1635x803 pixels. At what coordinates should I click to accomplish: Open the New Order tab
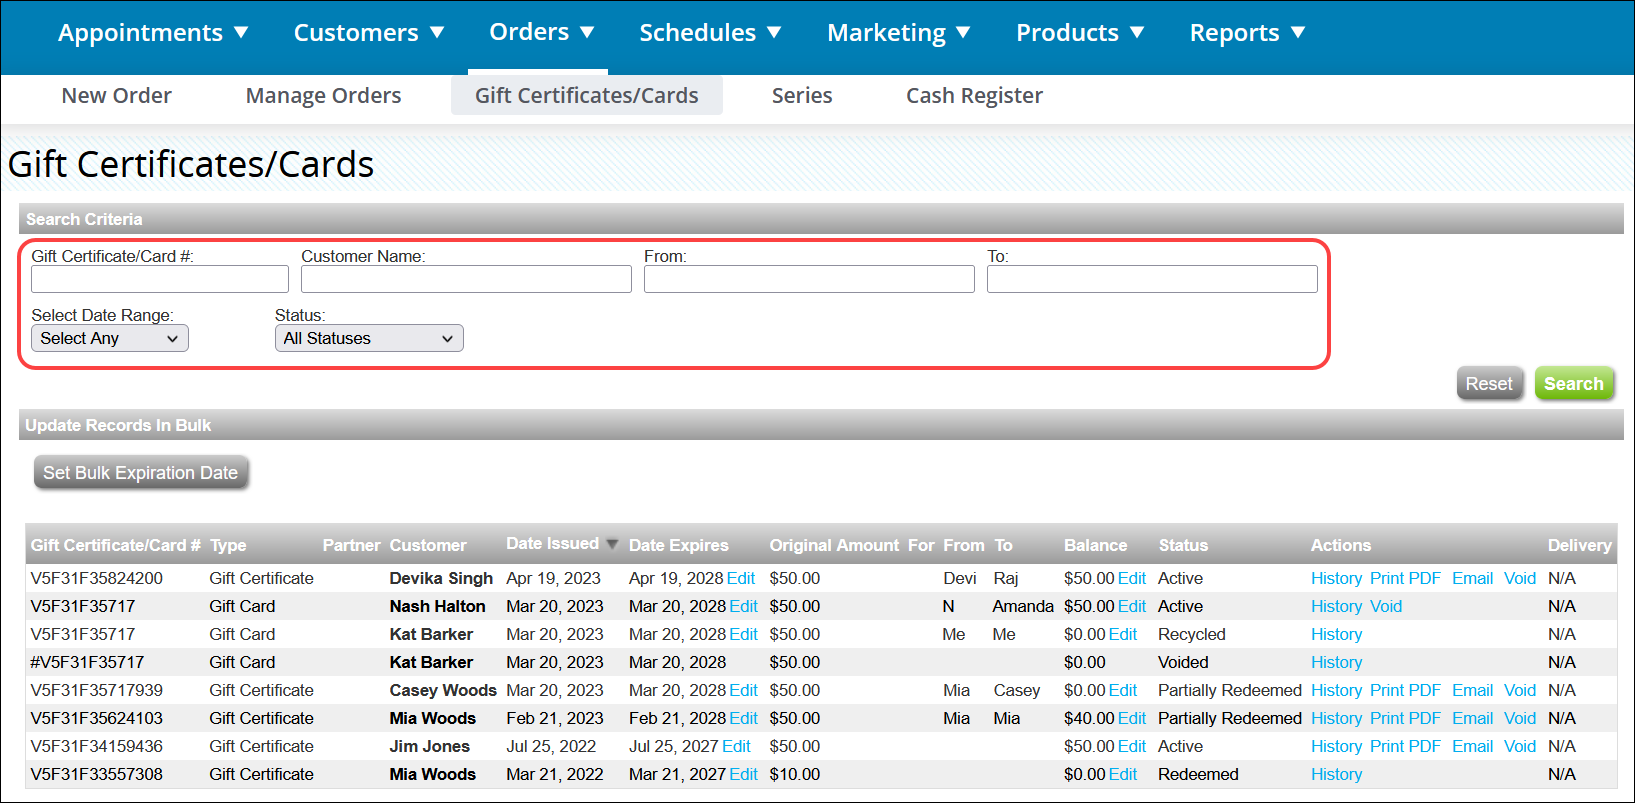pos(116,96)
